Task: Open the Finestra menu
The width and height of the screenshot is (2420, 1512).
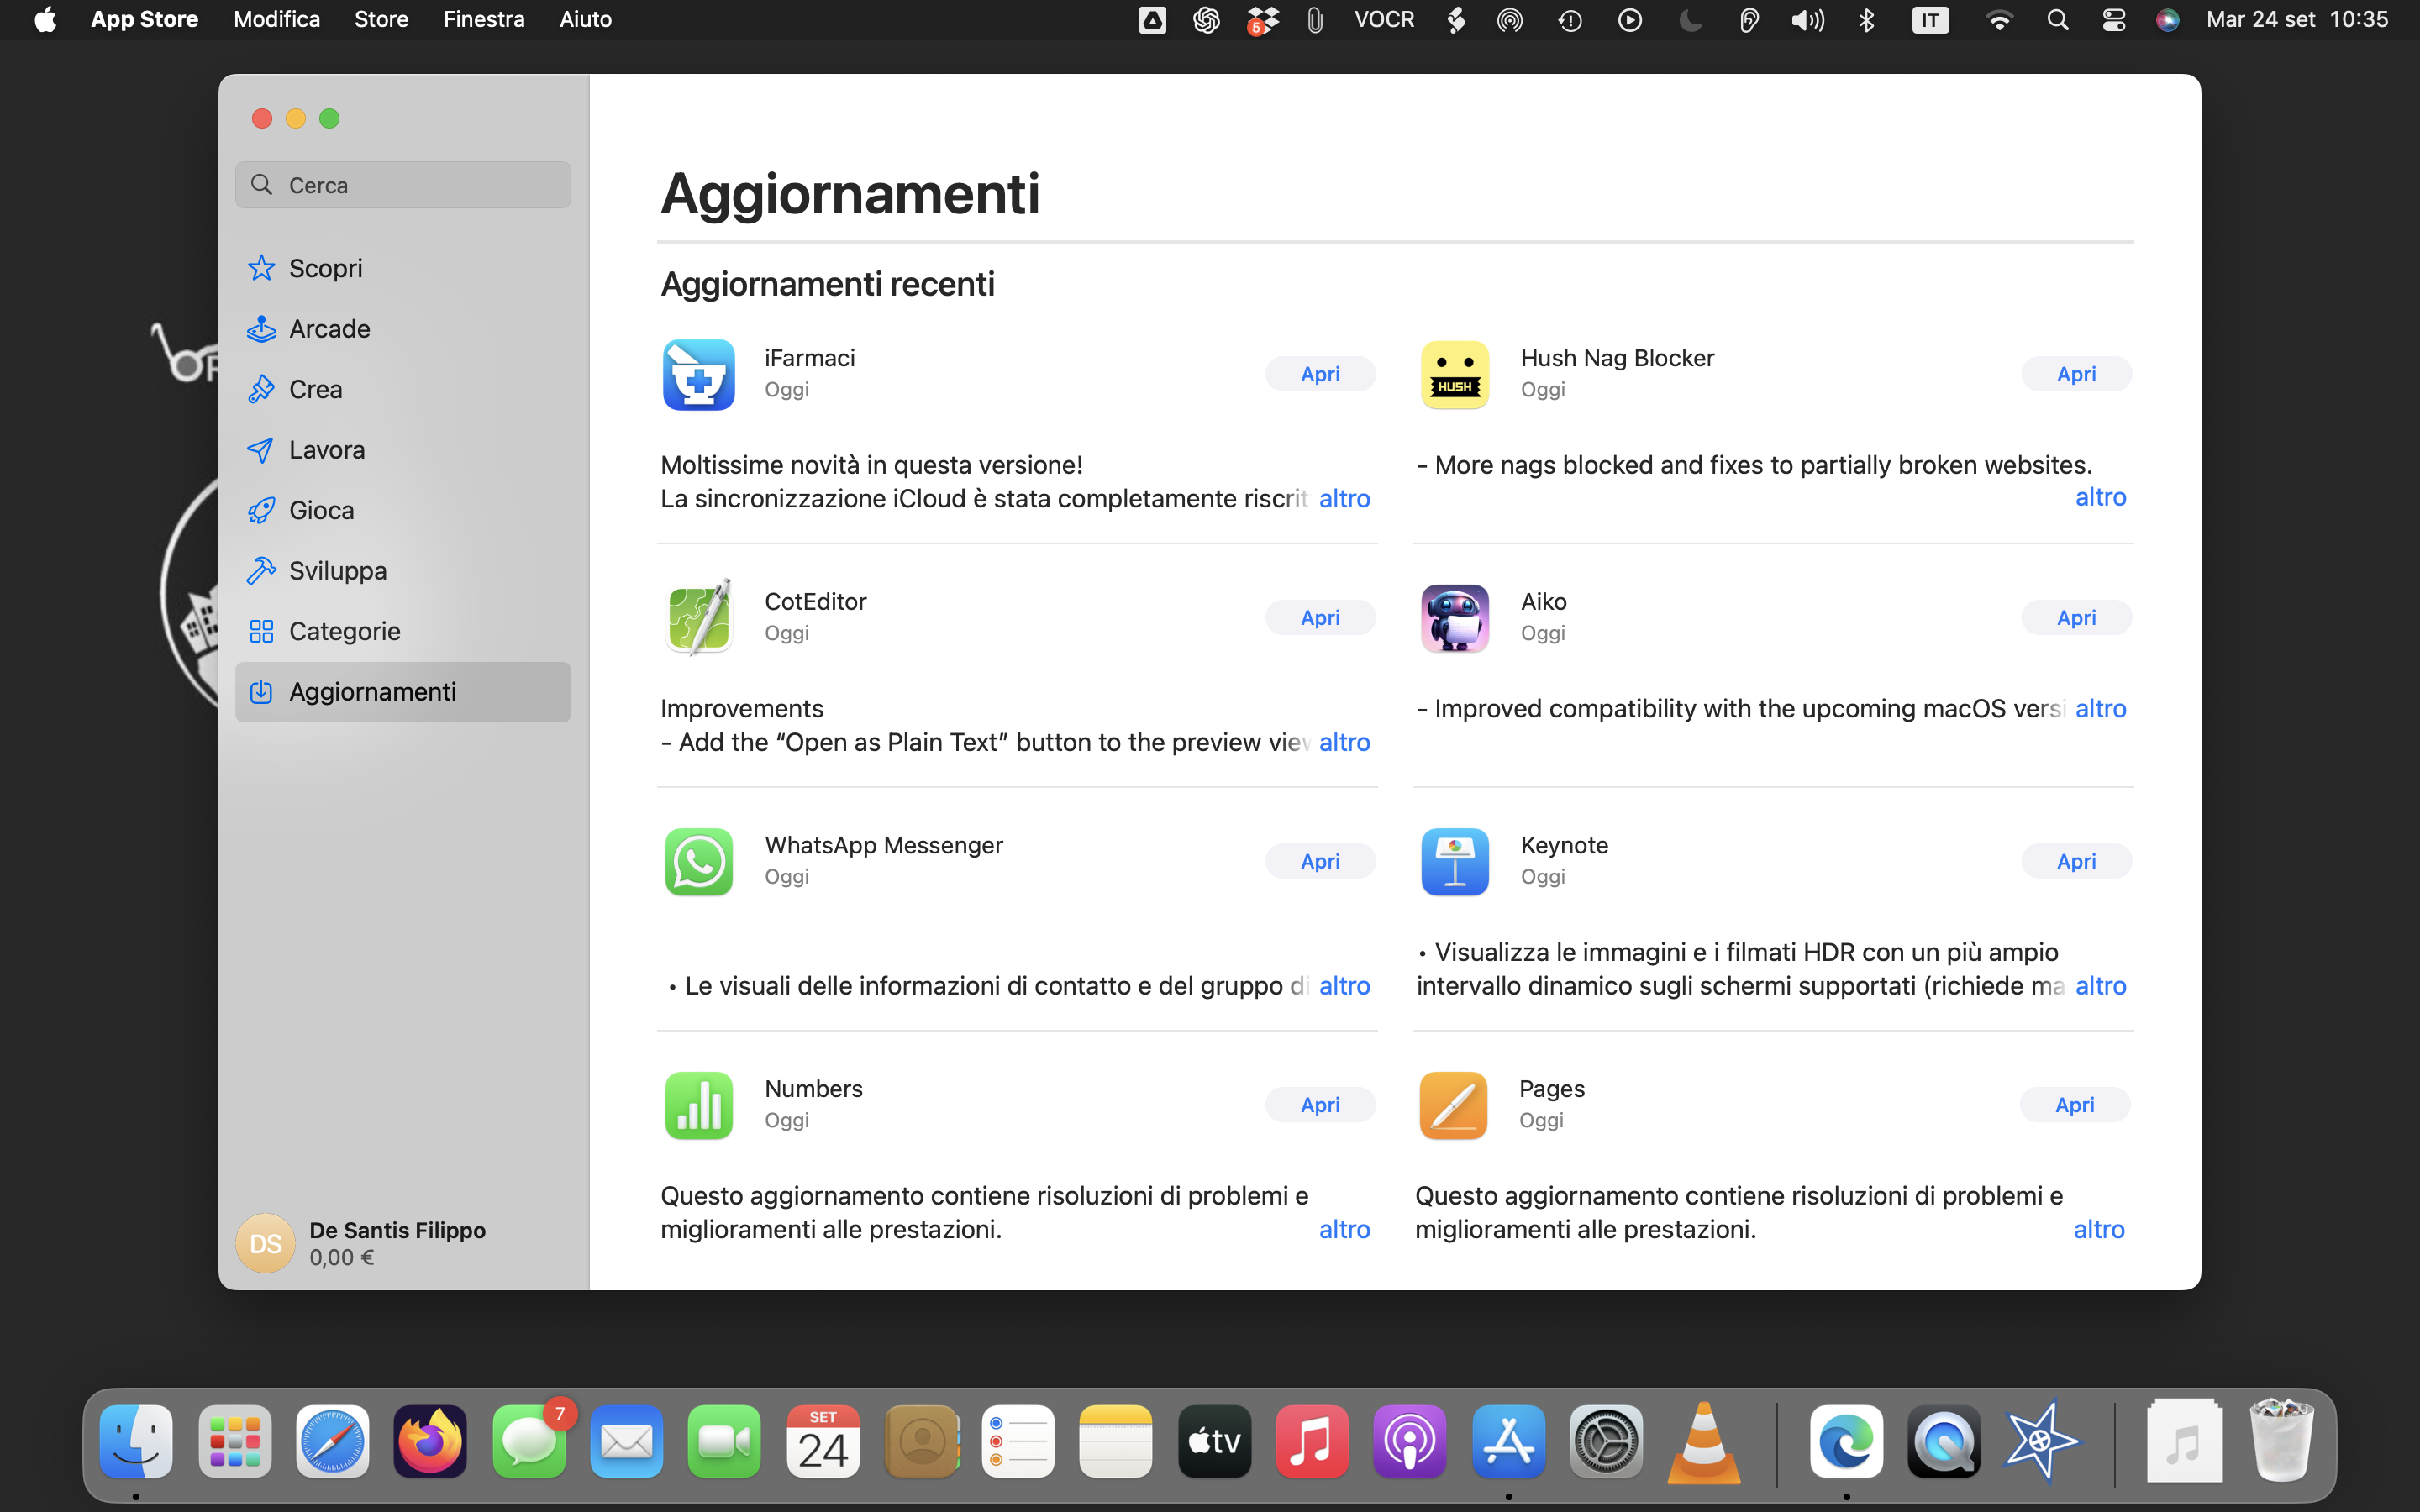Action: coord(484,20)
